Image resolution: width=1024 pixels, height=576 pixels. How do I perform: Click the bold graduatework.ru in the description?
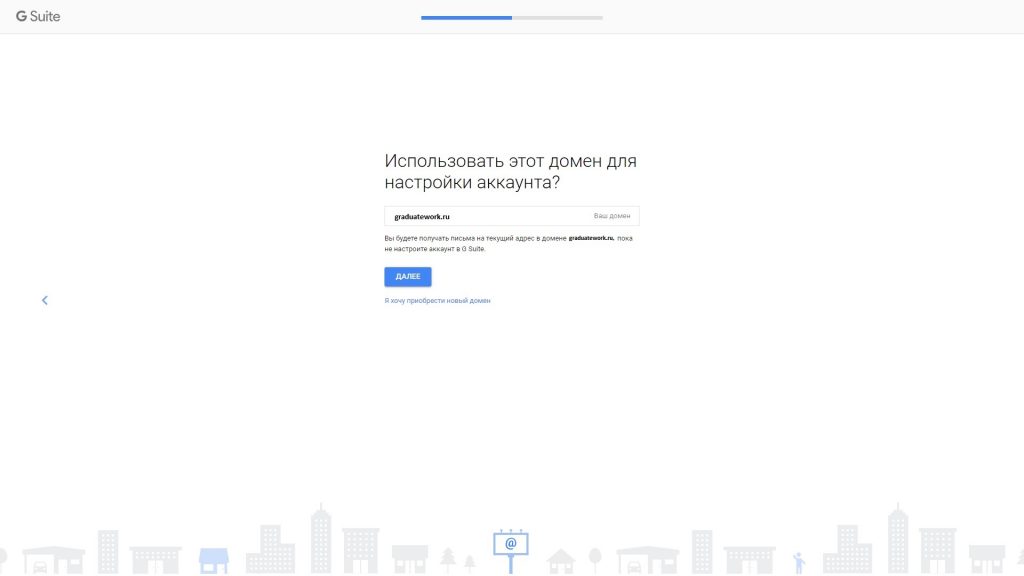591,238
